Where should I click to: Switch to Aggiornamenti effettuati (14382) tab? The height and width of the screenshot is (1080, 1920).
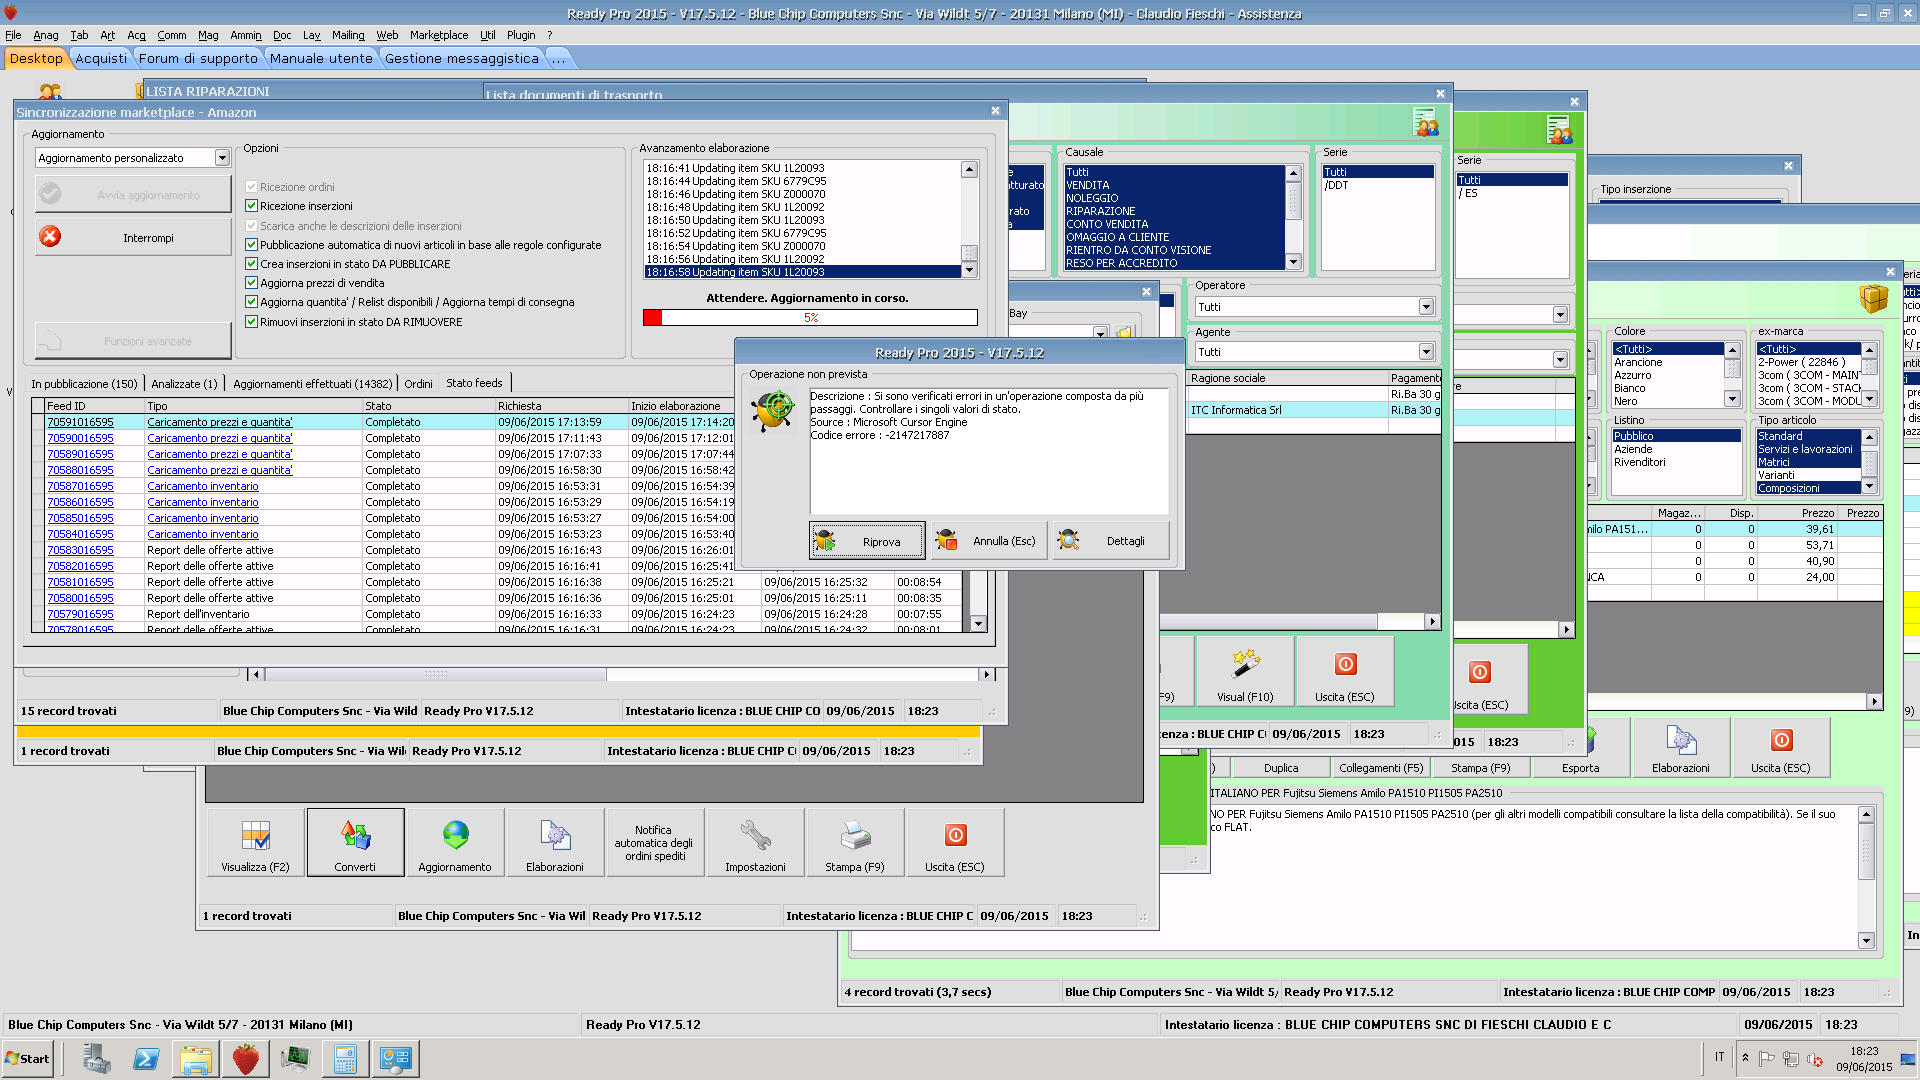(x=313, y=384)
